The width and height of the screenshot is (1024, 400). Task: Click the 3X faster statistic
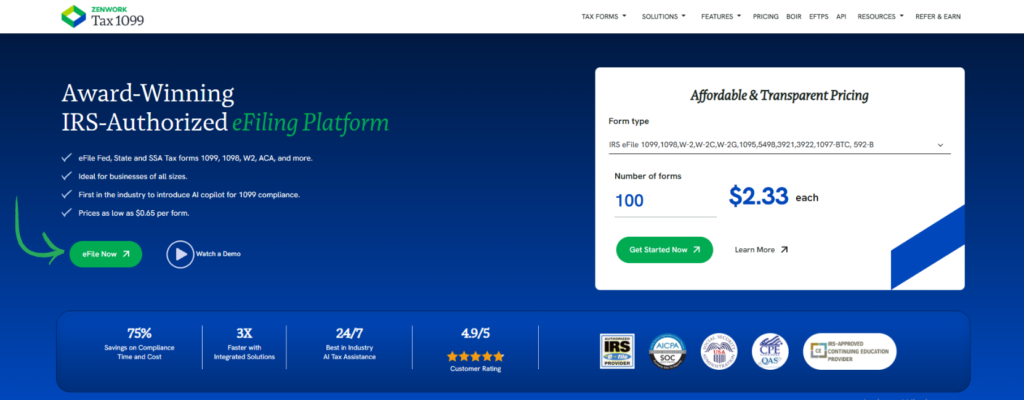(x=244, y=343)
